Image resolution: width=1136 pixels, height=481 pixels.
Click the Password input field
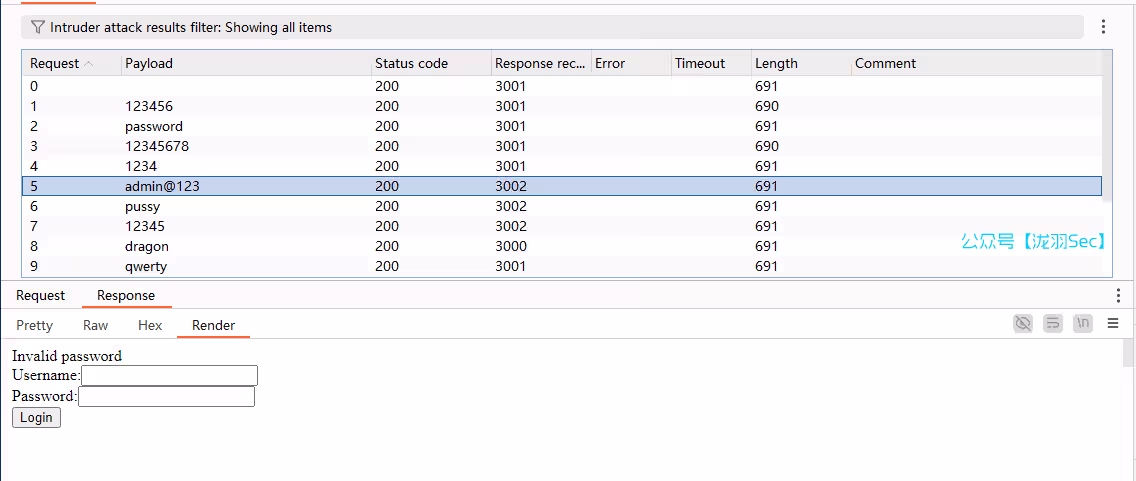click(166, 396)
